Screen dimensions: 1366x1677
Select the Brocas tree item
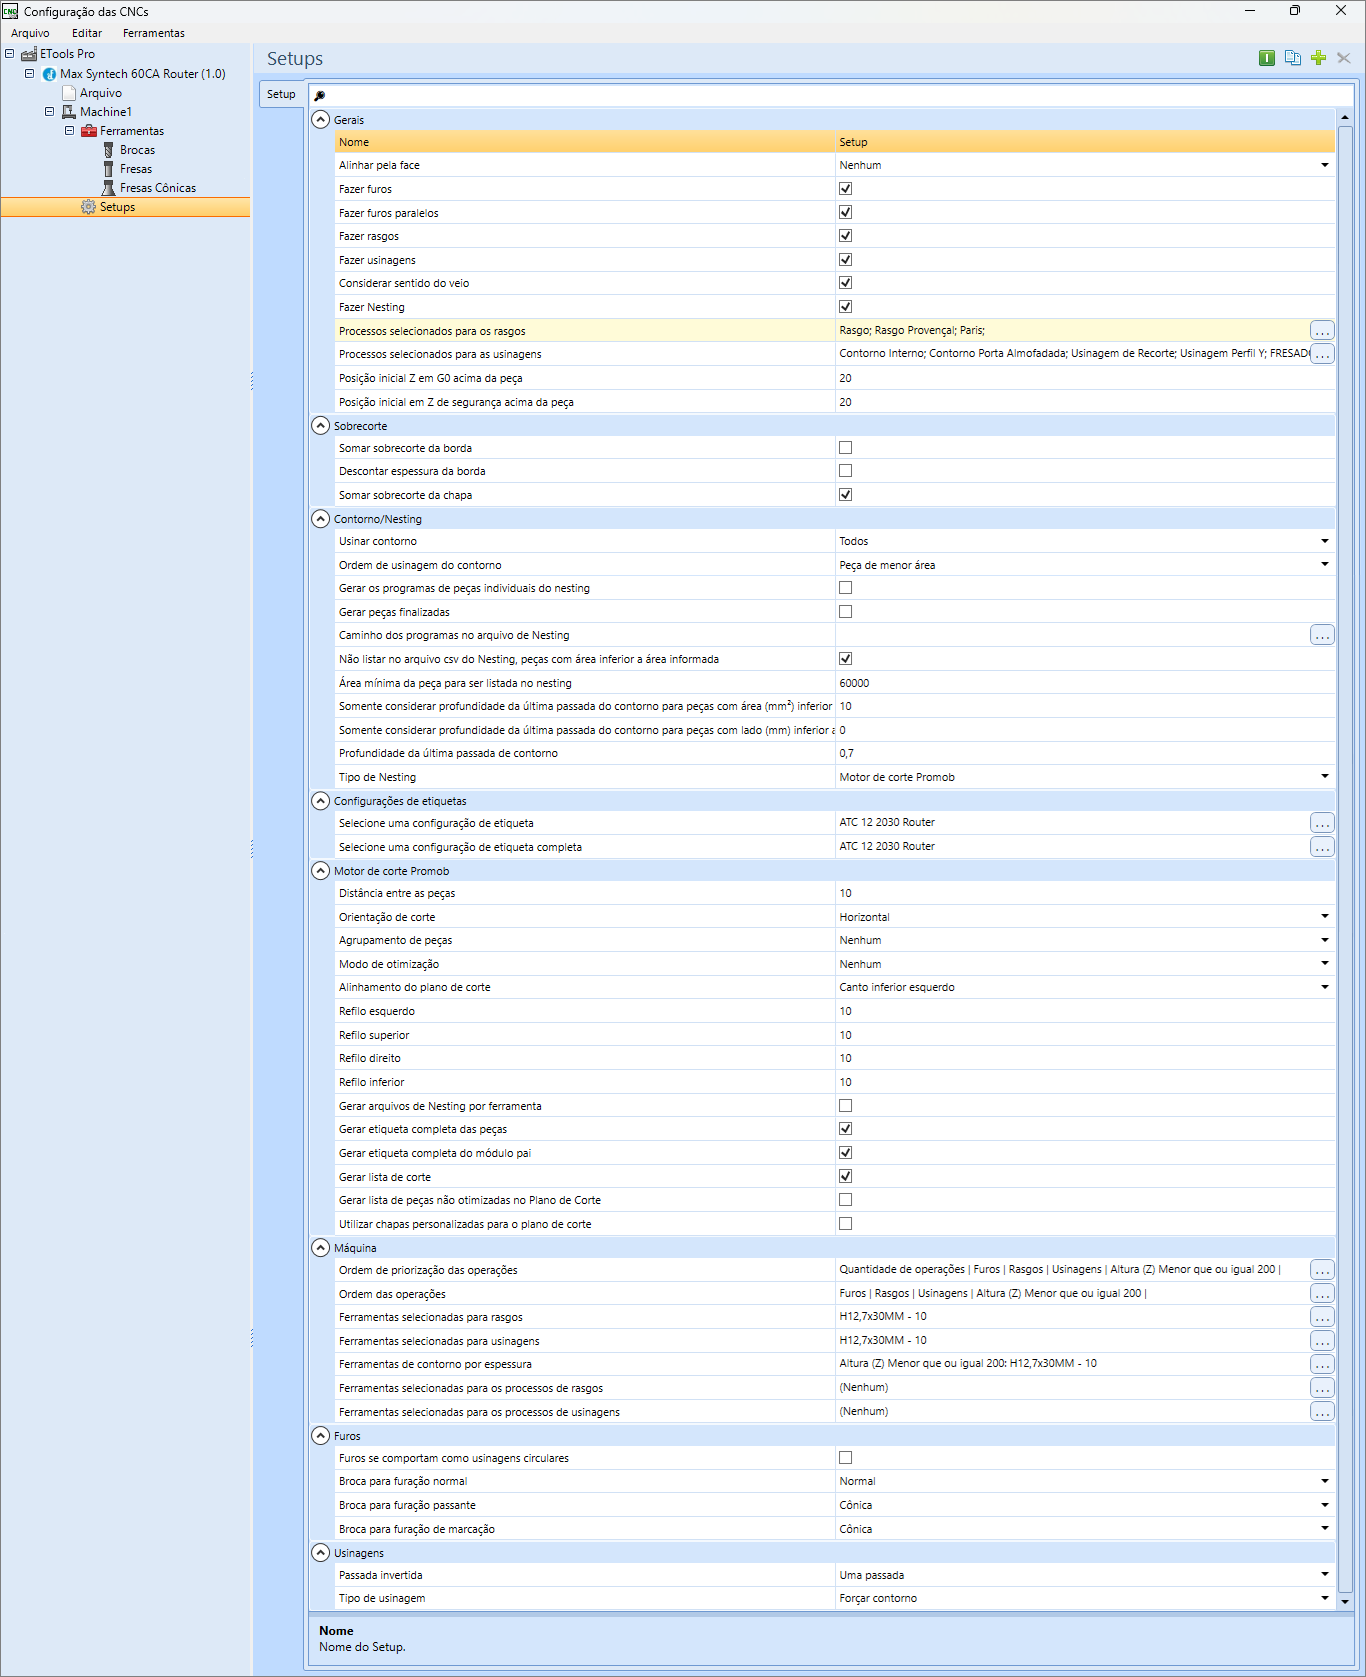pos(137,150)
